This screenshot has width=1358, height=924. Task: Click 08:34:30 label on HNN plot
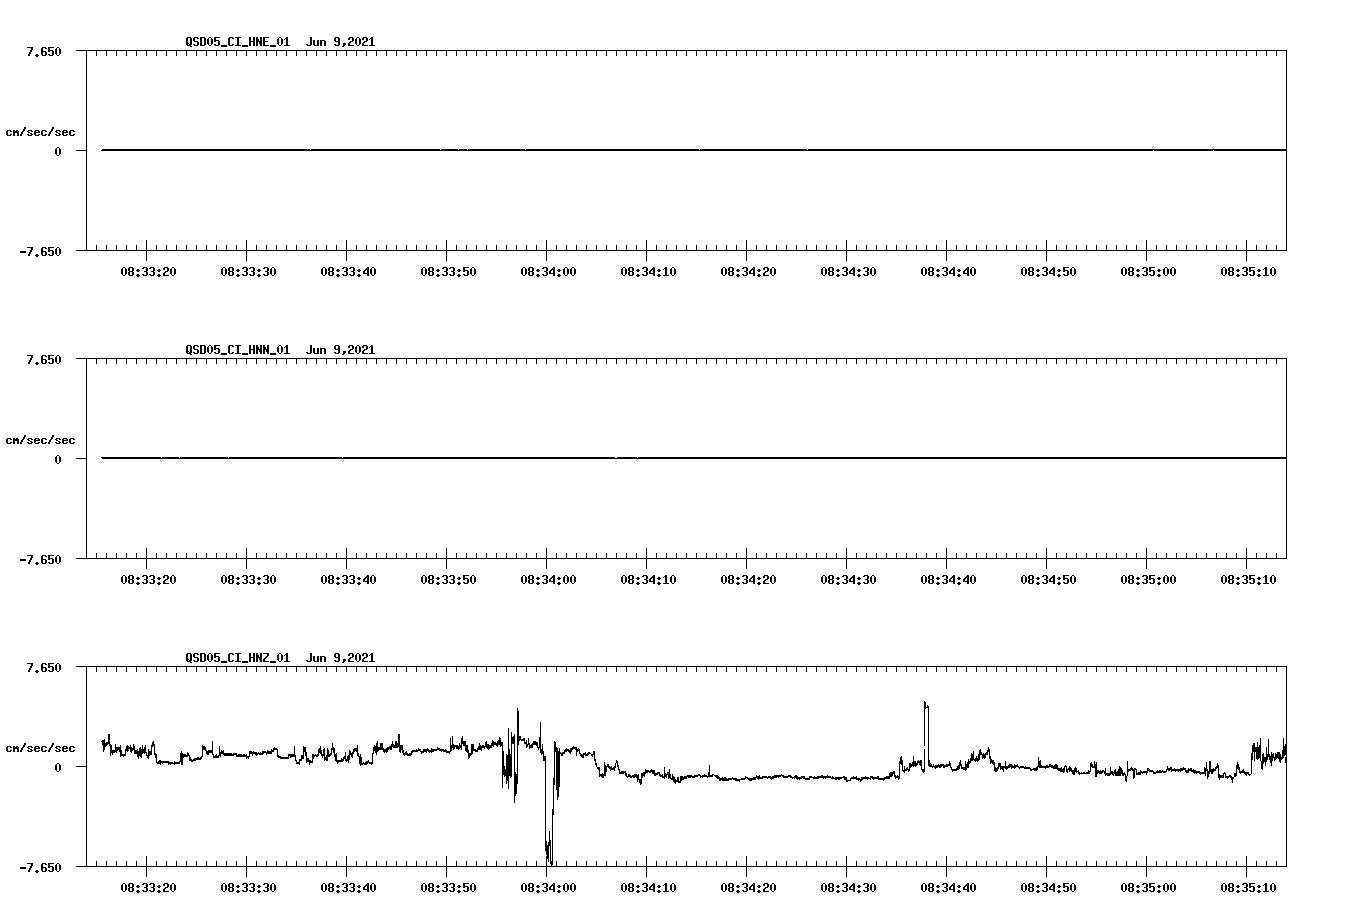click(x=848, y=580)
